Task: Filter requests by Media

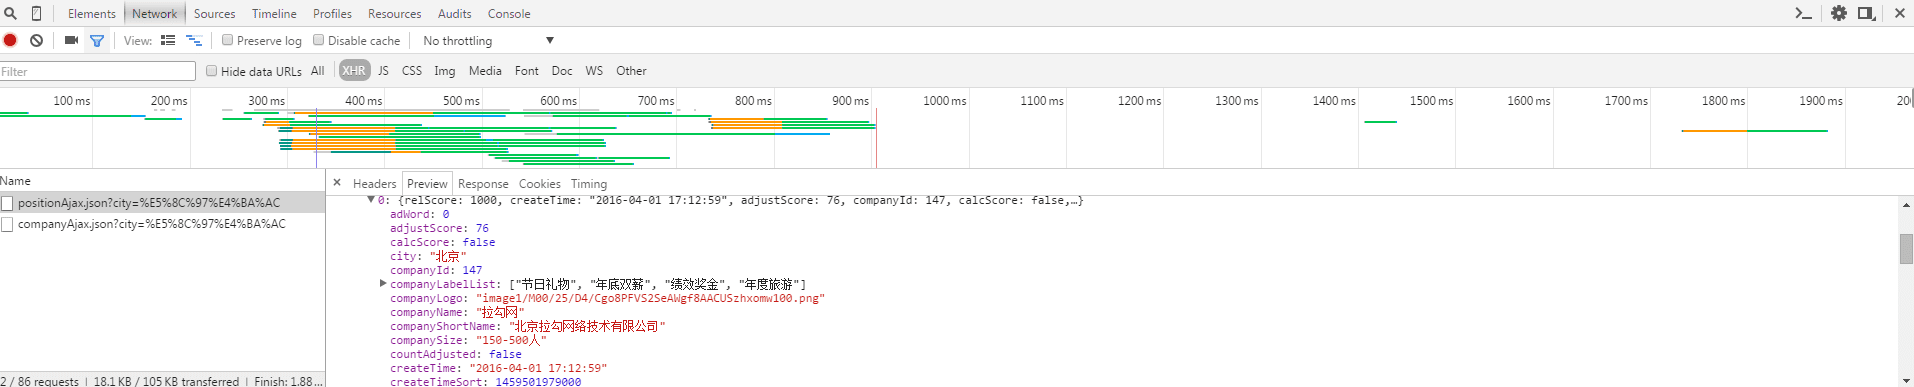Action: pos(485,71)
